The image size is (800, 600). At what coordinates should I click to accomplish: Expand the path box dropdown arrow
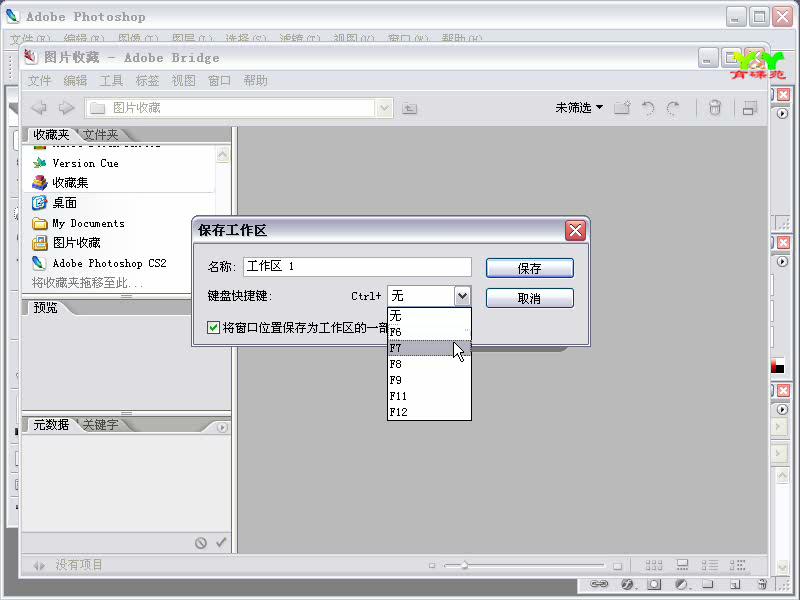[384, 108]
